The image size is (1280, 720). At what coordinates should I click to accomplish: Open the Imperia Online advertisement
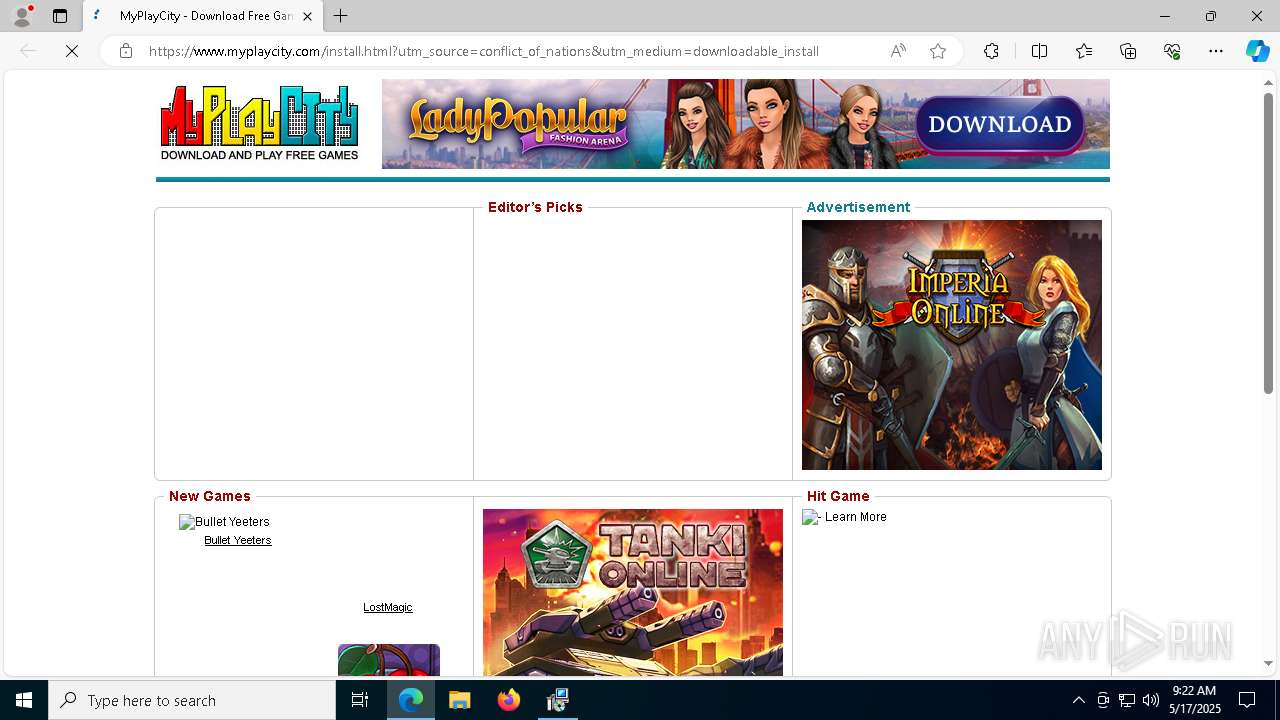click(x=952, y=345)
